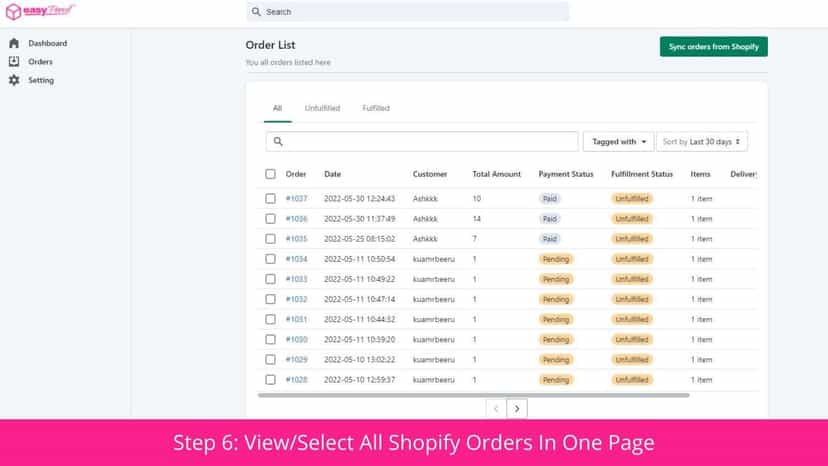Click the Fulfillment Status column header
The width and height of the screenshot is (828, 466).
(x=642, y=174)
